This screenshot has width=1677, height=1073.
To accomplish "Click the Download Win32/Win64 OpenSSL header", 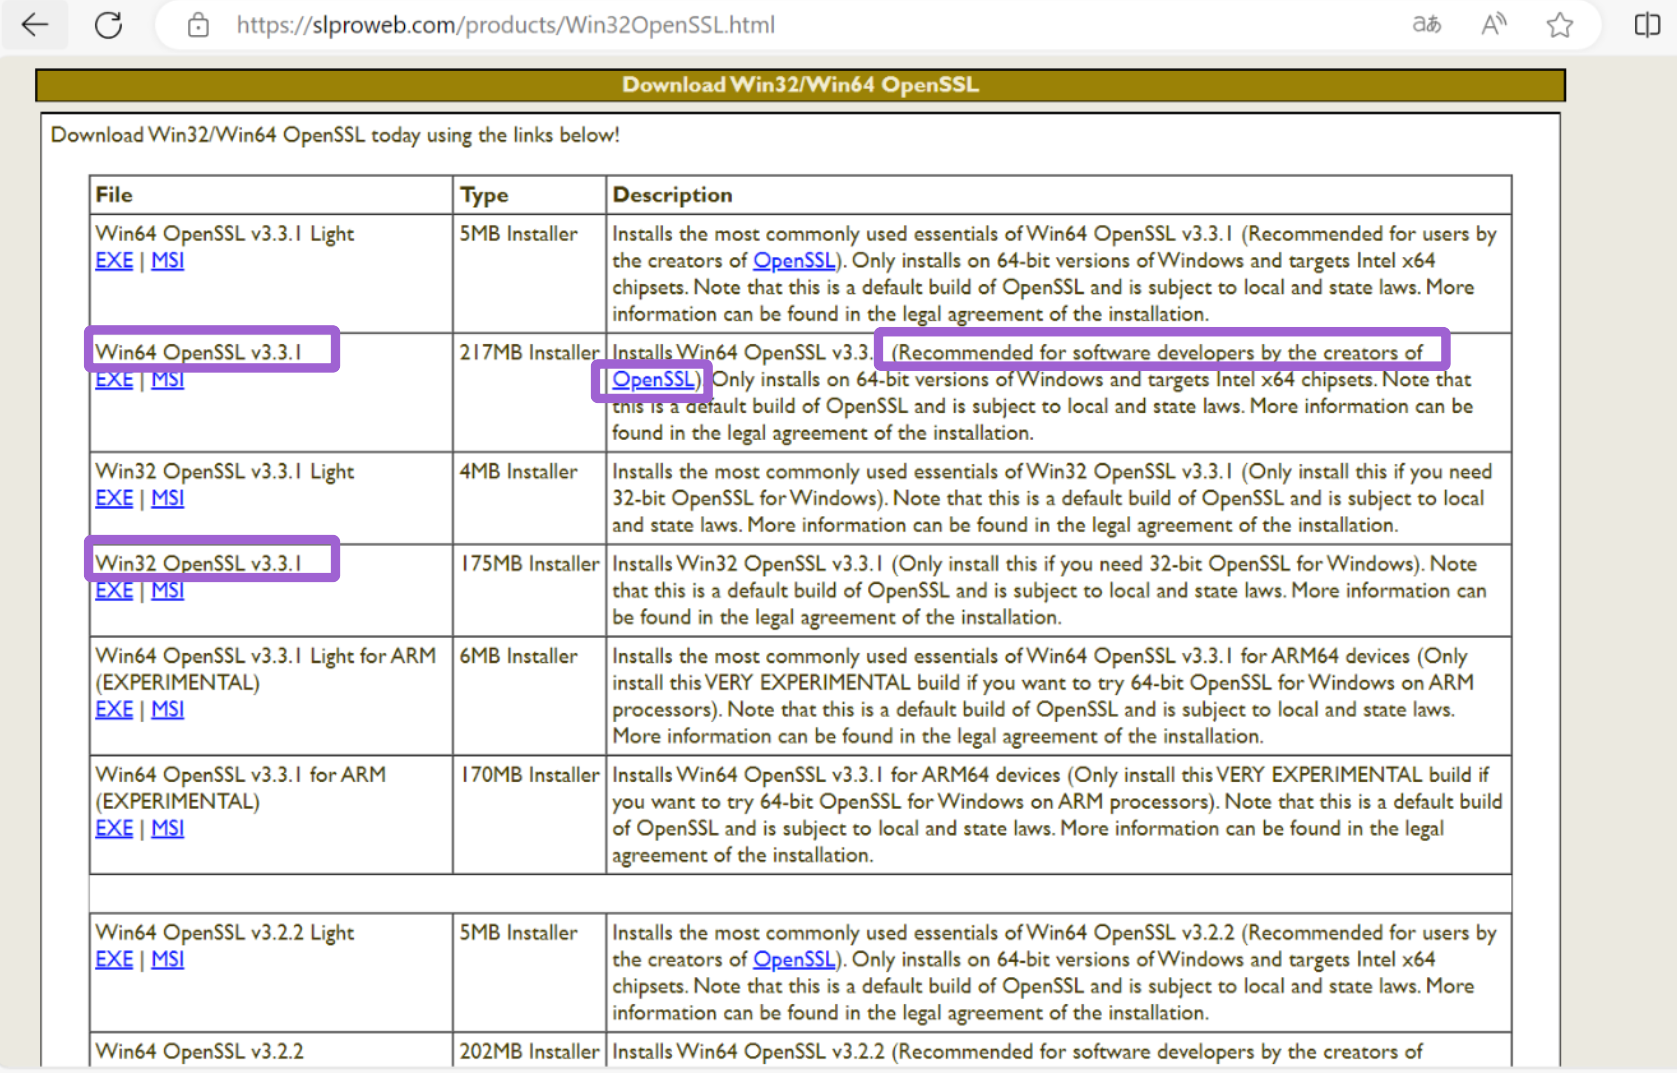I will [800, 85].
